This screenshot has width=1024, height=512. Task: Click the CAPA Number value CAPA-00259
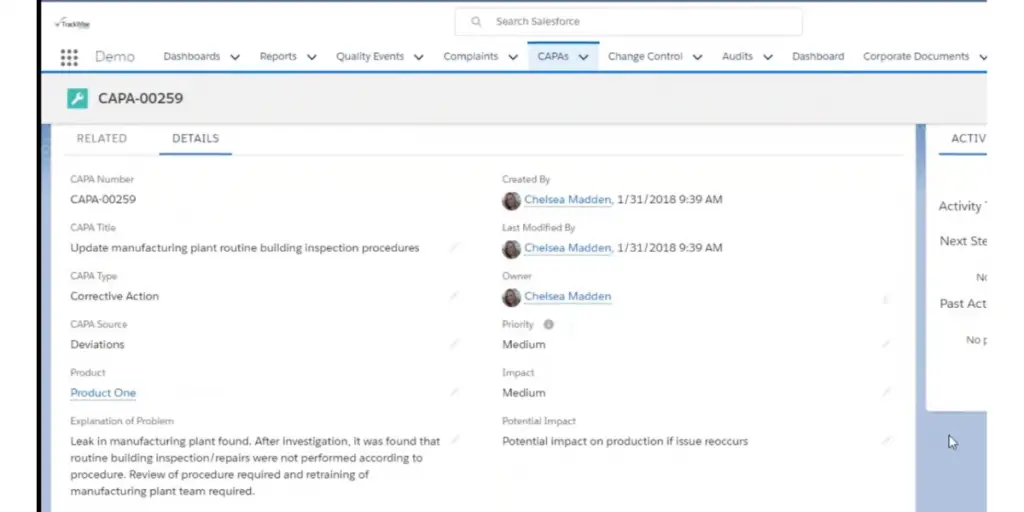[x=103, y=200]
